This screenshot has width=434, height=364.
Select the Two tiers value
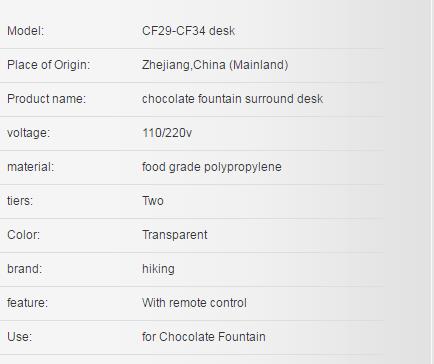[x=153, y=201]
